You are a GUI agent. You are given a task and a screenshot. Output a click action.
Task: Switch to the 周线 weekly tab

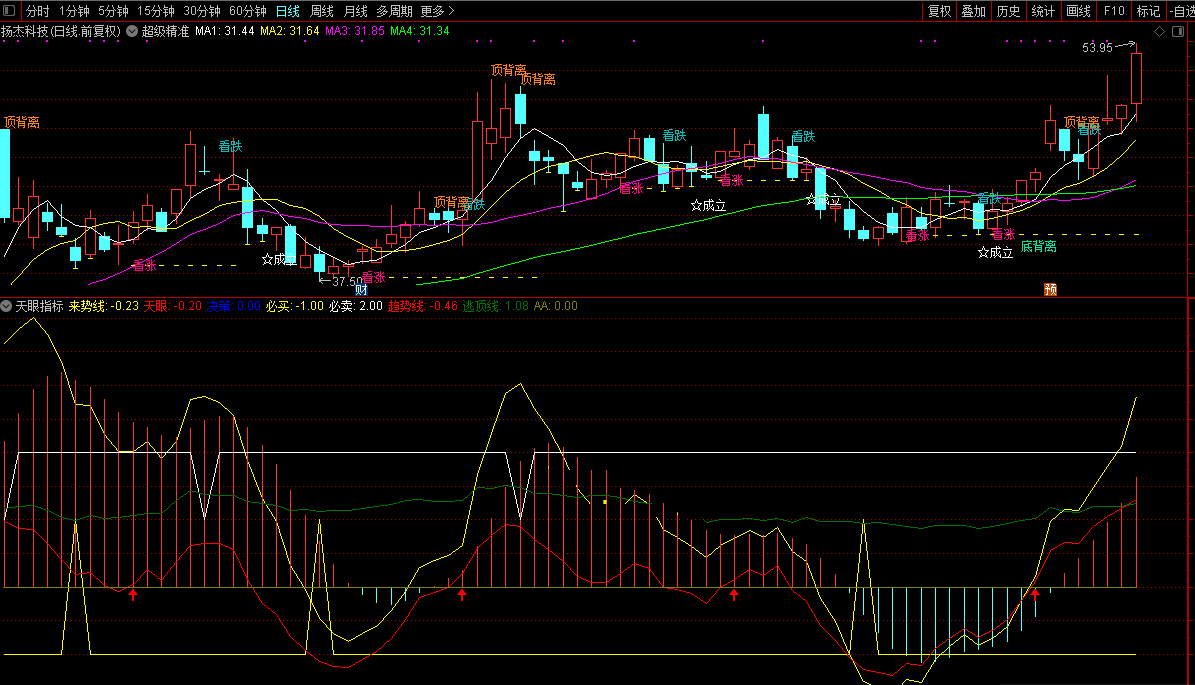[x=322, y=11]
